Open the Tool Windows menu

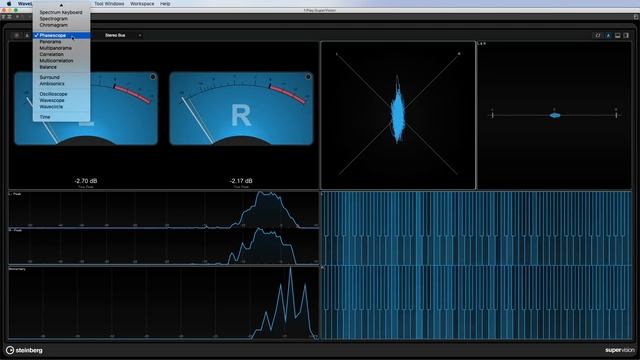pos(109,4)
